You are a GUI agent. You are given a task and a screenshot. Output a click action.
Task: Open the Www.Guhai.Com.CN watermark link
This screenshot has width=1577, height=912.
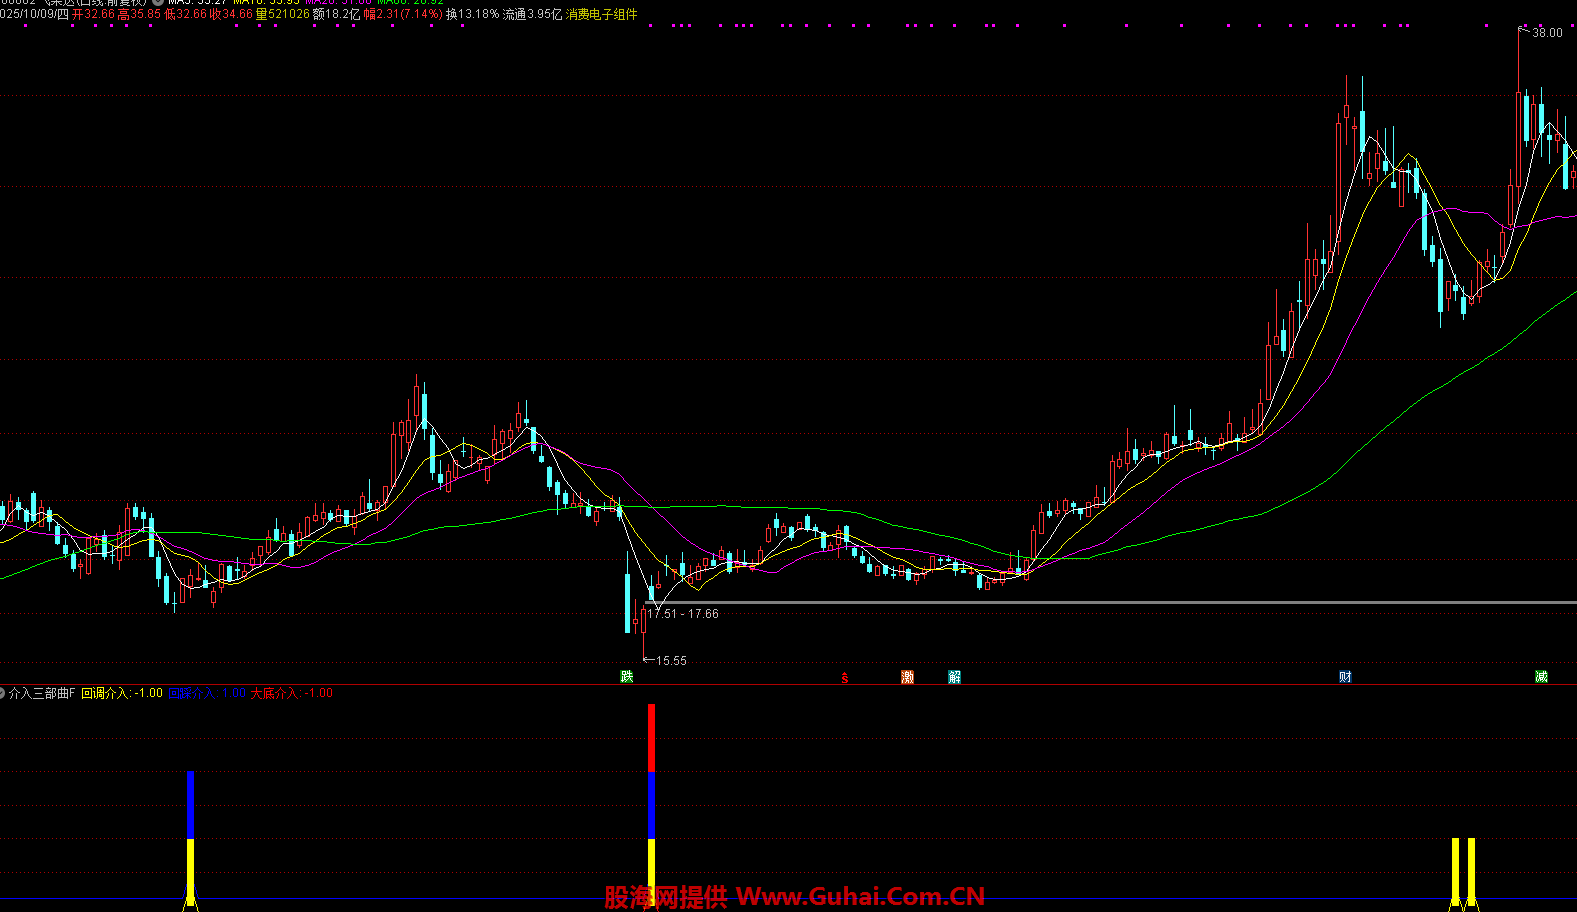click(x=860, y=896)
